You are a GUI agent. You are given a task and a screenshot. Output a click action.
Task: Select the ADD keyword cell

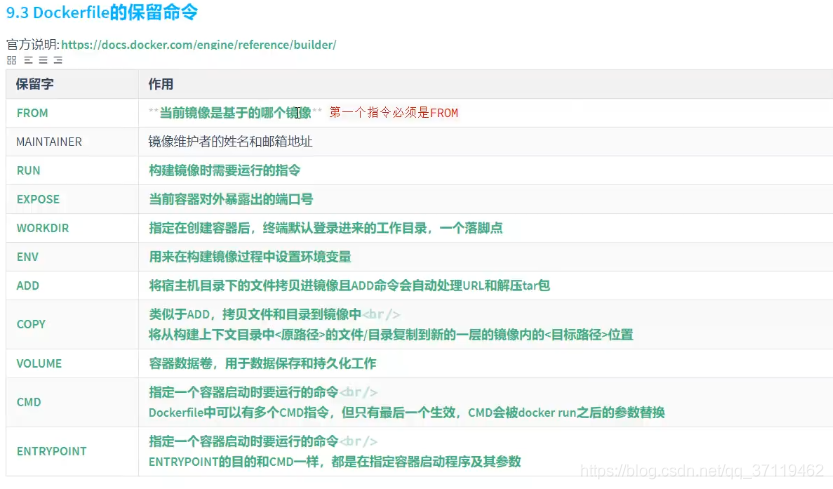72,285
